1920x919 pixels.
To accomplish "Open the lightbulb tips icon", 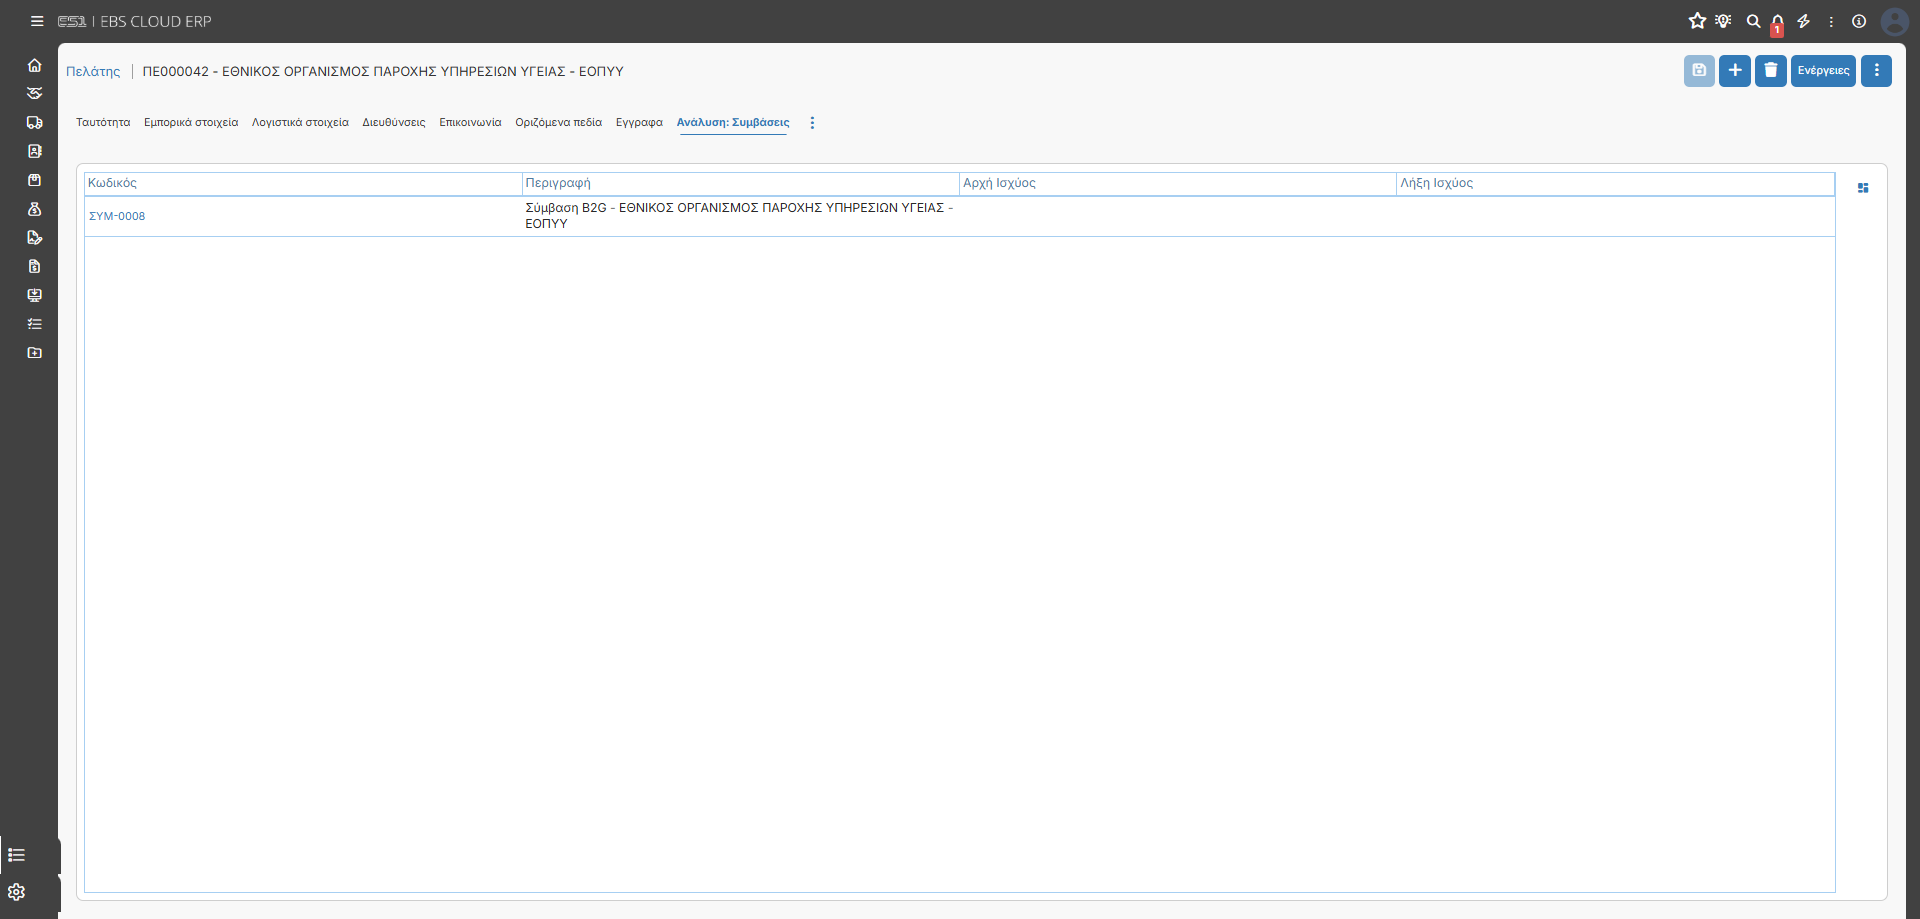I will click(1723, 21).
